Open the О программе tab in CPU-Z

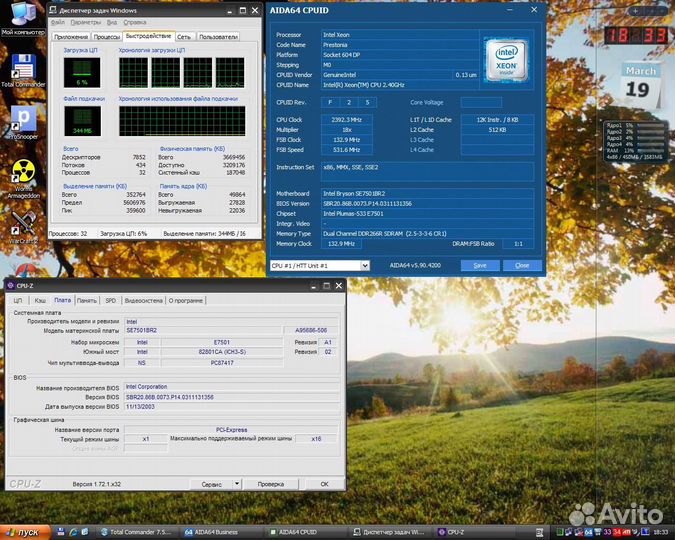pyautogui.click(x=186, y=301)
